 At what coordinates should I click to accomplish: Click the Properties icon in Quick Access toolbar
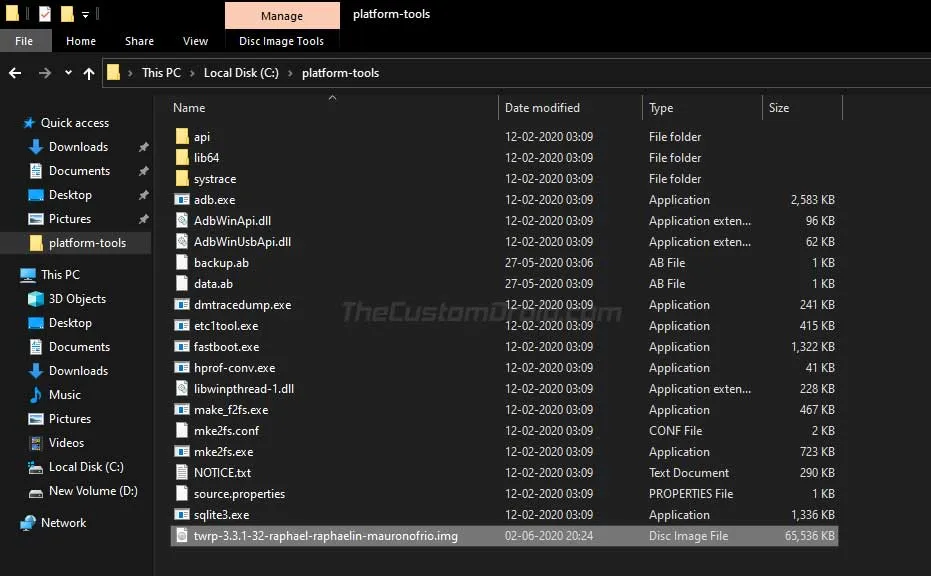click(x=43, y=13)
